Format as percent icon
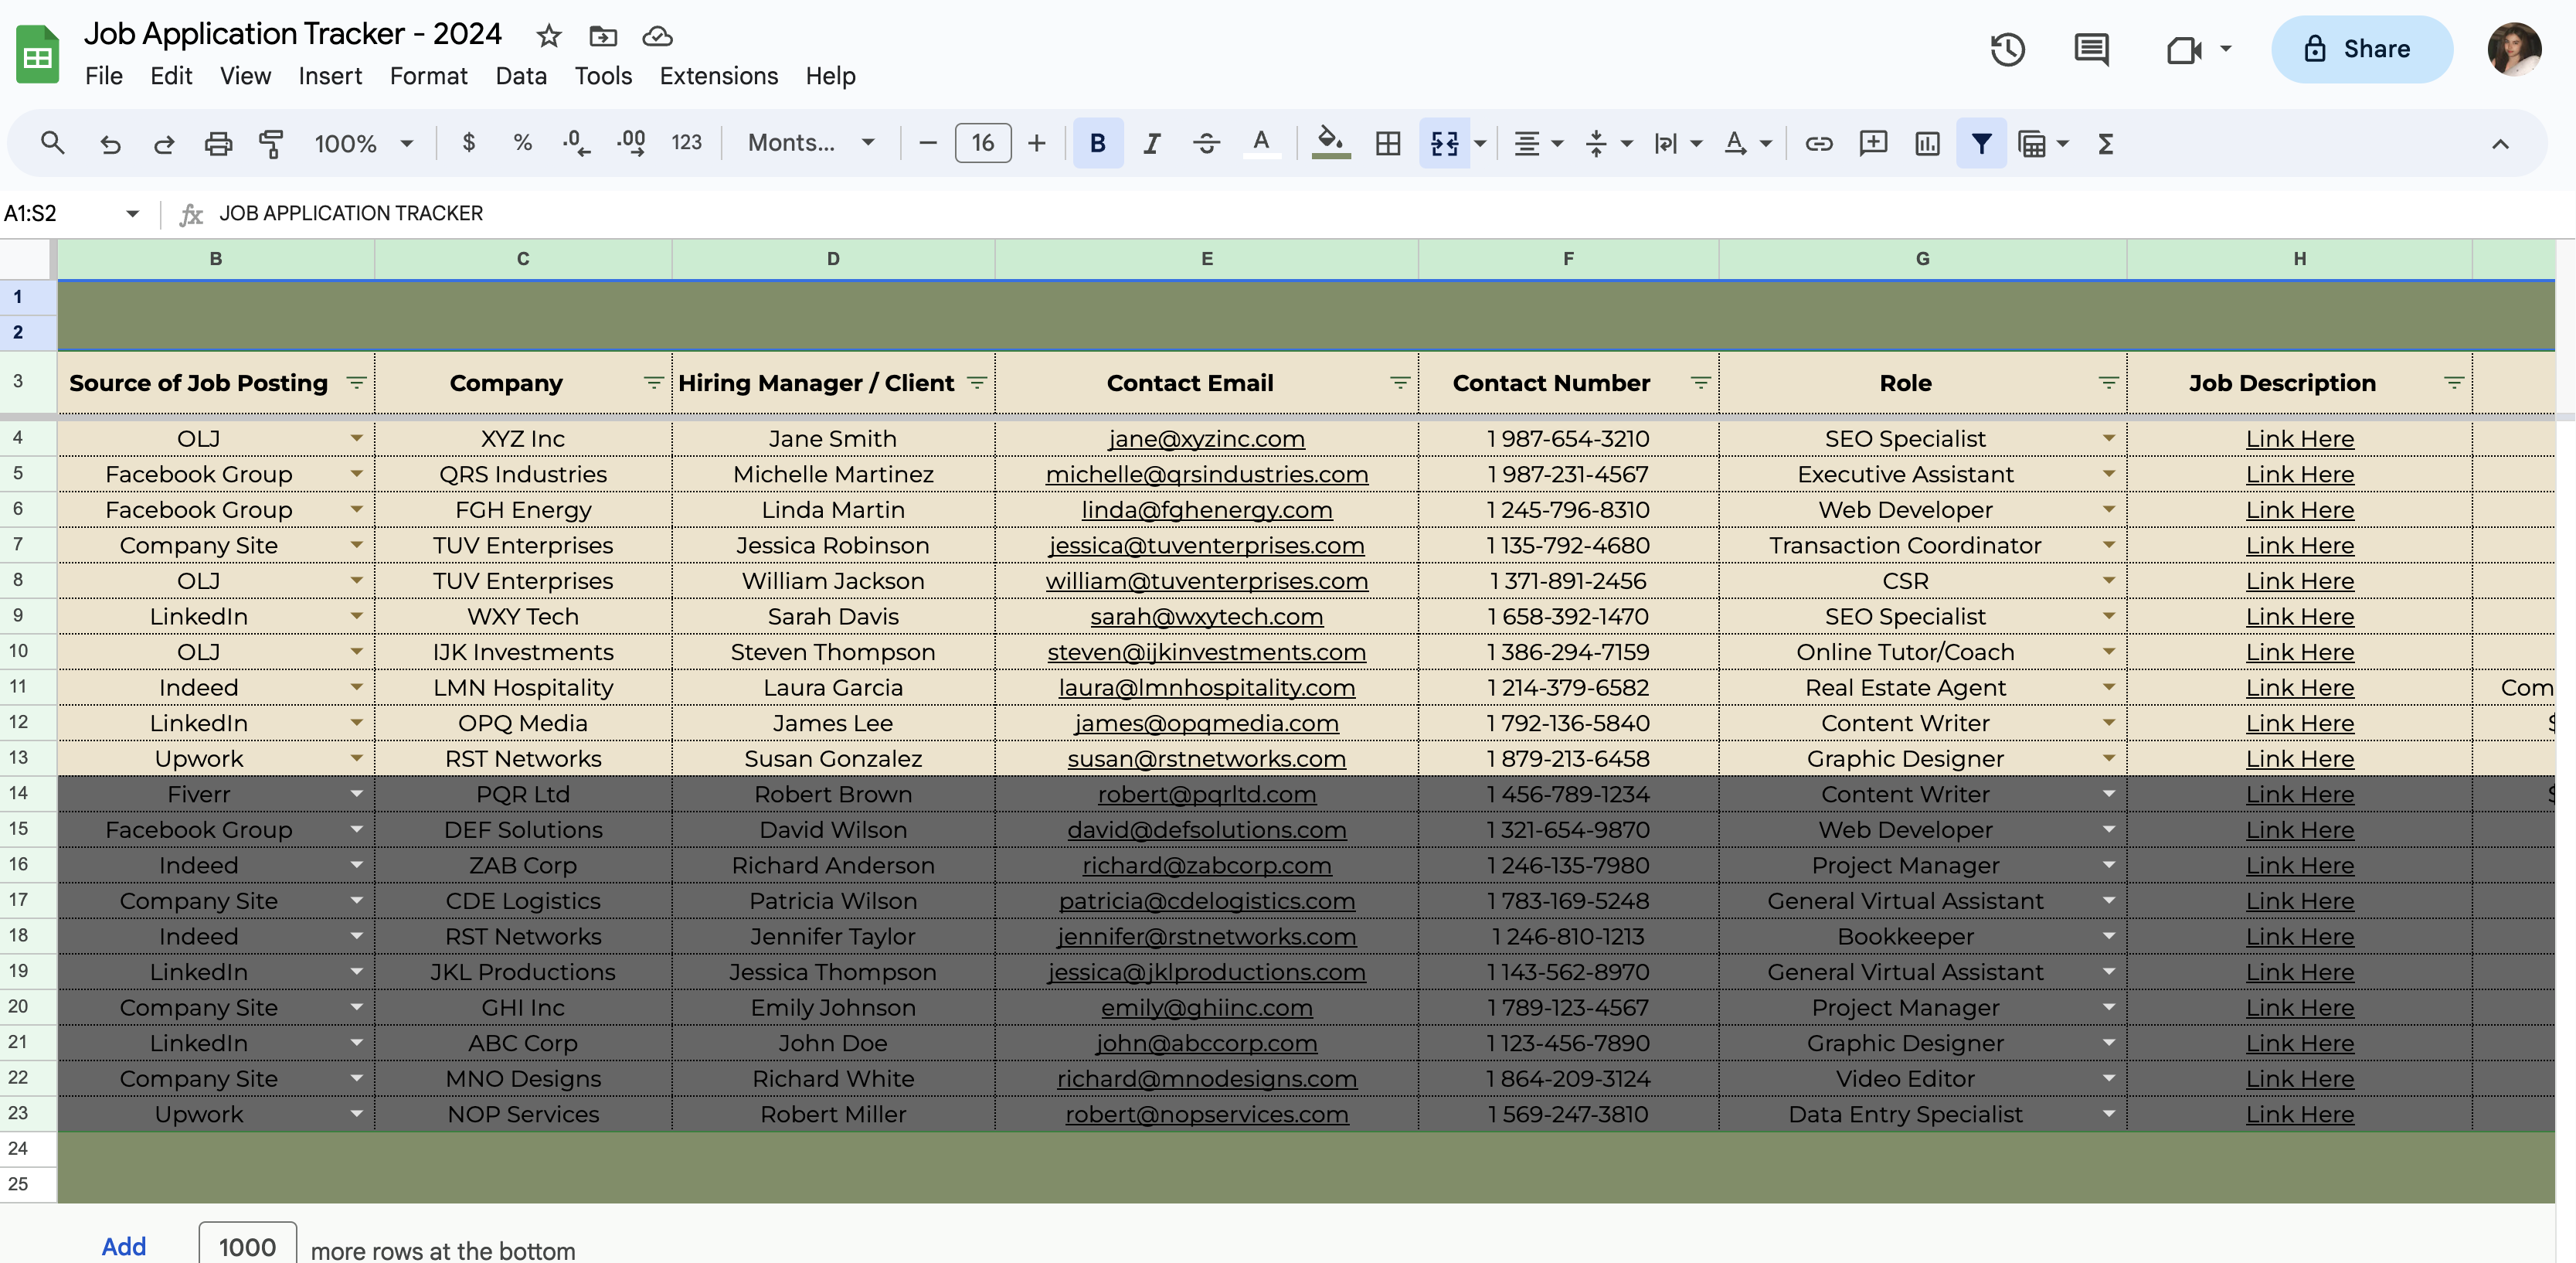This screenshot has height=1263, width=2576. [522, 143]
